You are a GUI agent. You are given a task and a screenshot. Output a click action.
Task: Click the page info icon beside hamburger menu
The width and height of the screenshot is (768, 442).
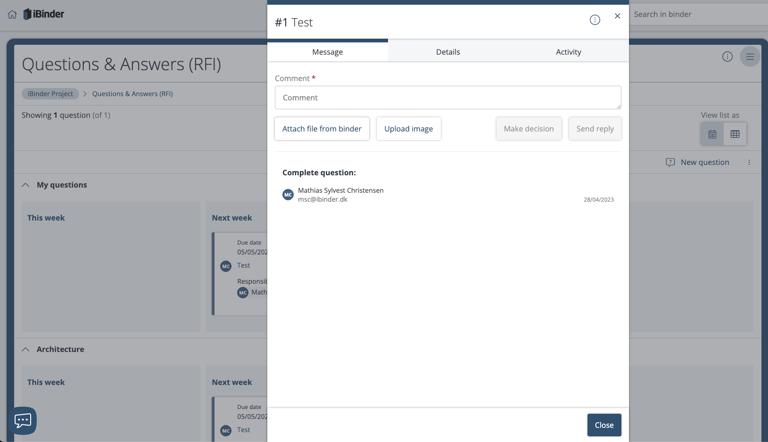coord(727,57)
